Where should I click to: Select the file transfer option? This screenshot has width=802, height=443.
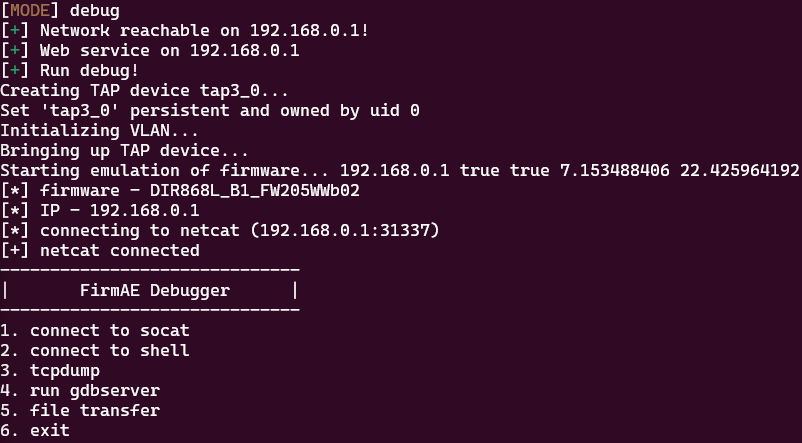pyautogui.click(x=80, y=410)
